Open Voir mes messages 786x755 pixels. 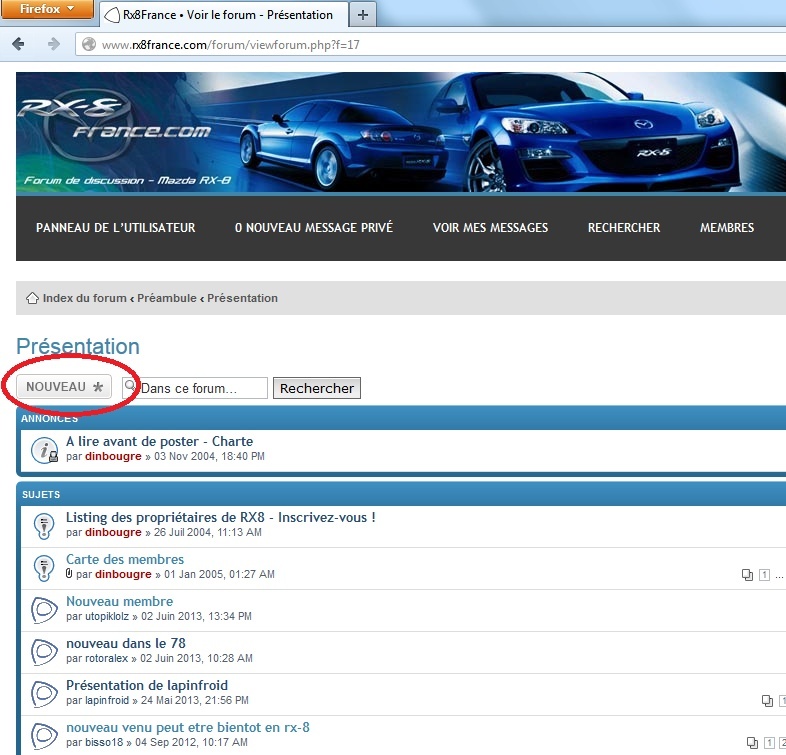(x=490, y=228)
